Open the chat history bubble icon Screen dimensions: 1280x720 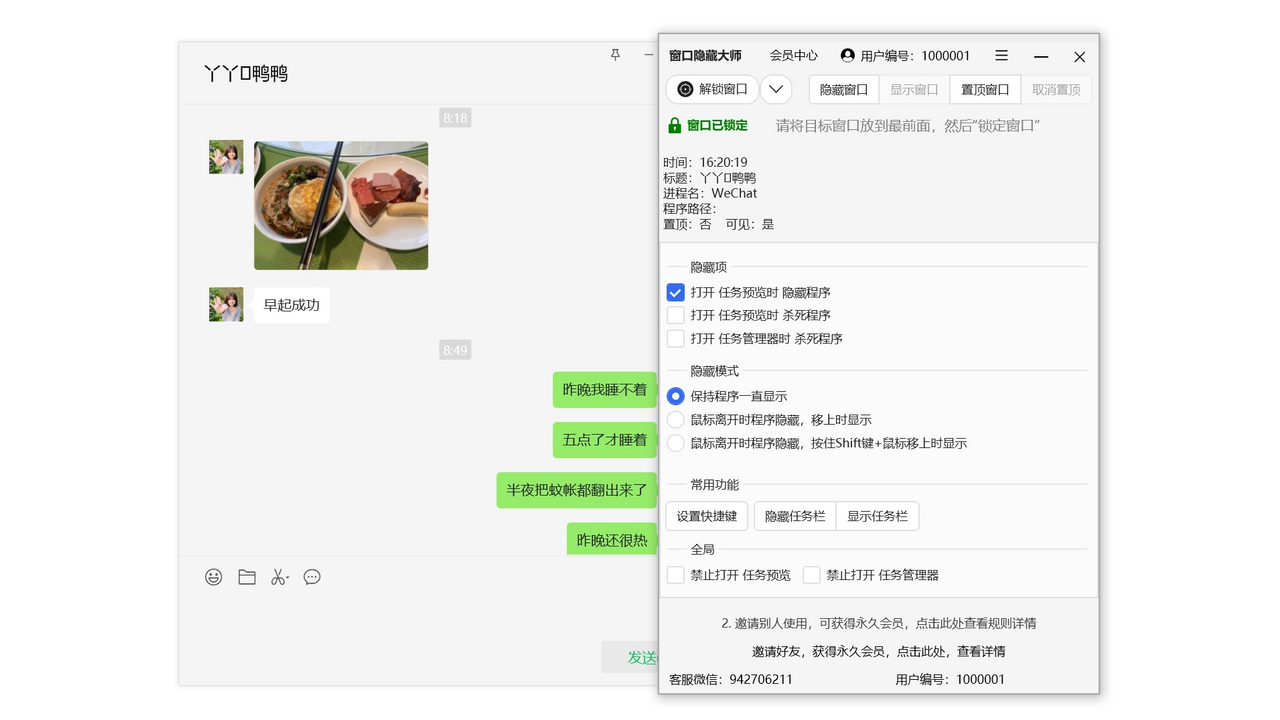(x=312, y=577)
